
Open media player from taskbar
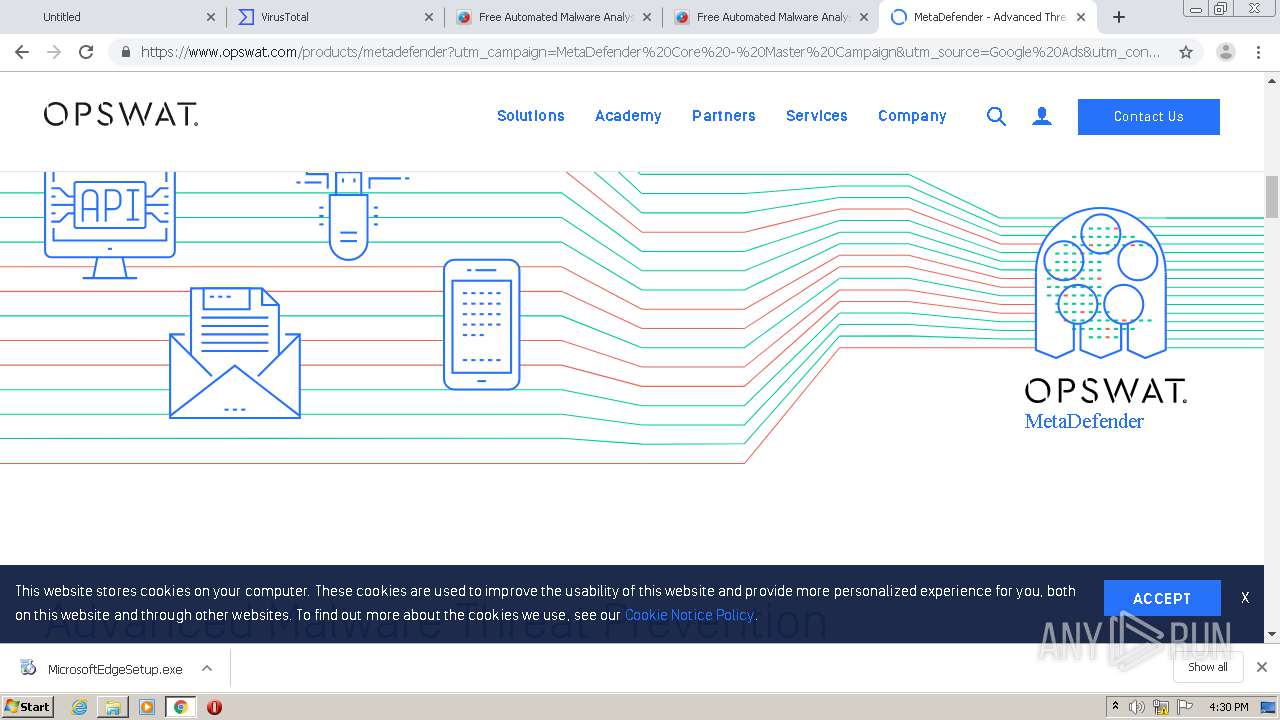[x=147, y=707]
